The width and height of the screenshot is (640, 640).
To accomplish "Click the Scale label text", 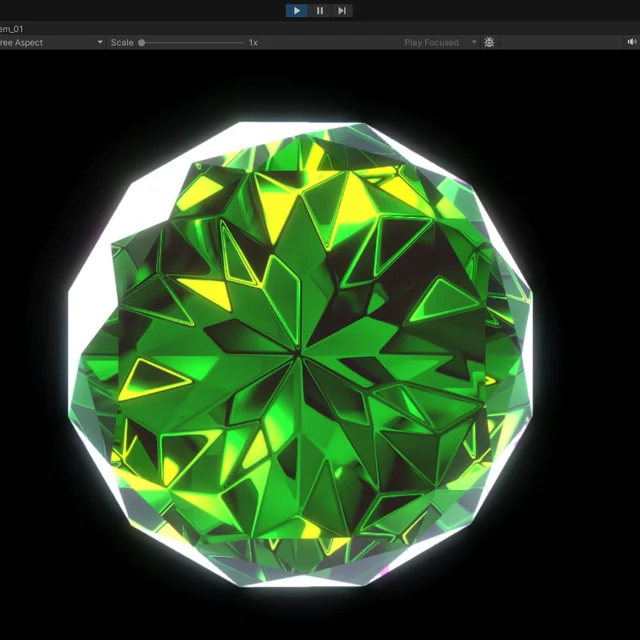I will pyautogui.click(x=122, y=43).
